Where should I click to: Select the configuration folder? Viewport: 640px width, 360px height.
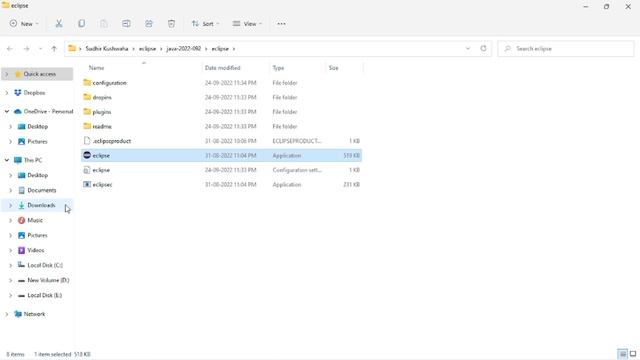(x=222, y=83)
